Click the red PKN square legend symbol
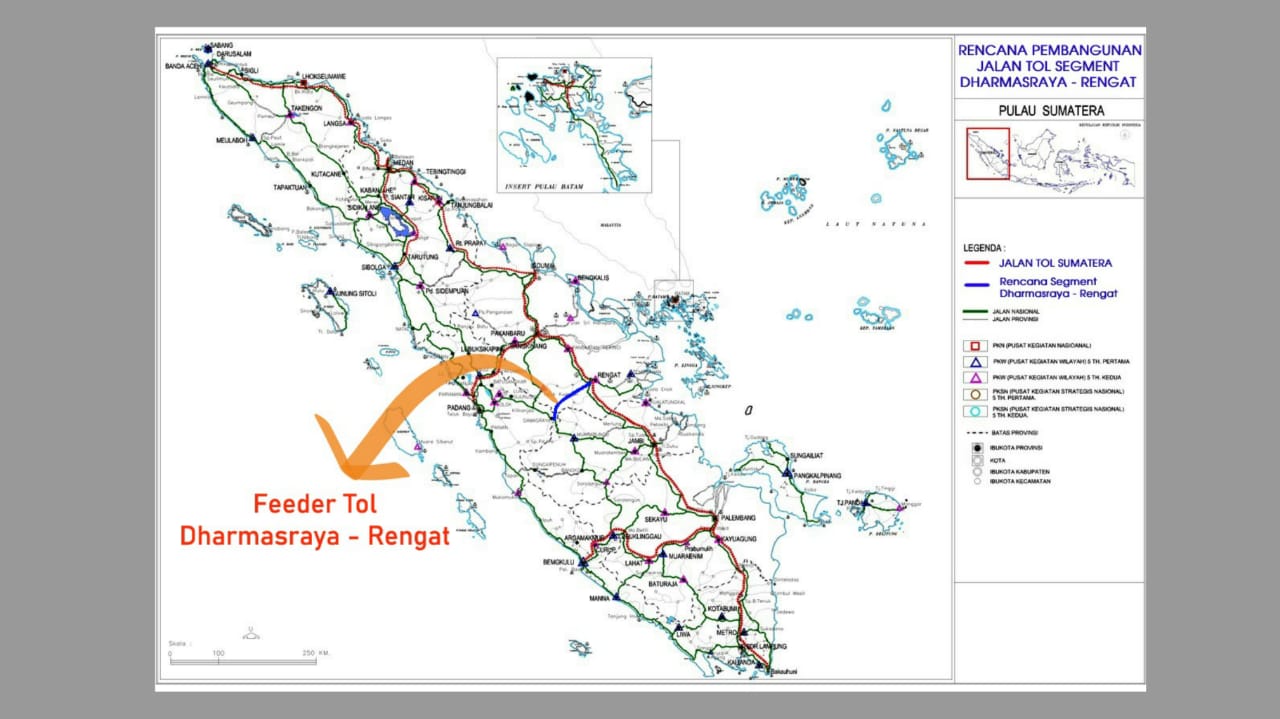This screenshot has width=1280, height=719. 973,346
